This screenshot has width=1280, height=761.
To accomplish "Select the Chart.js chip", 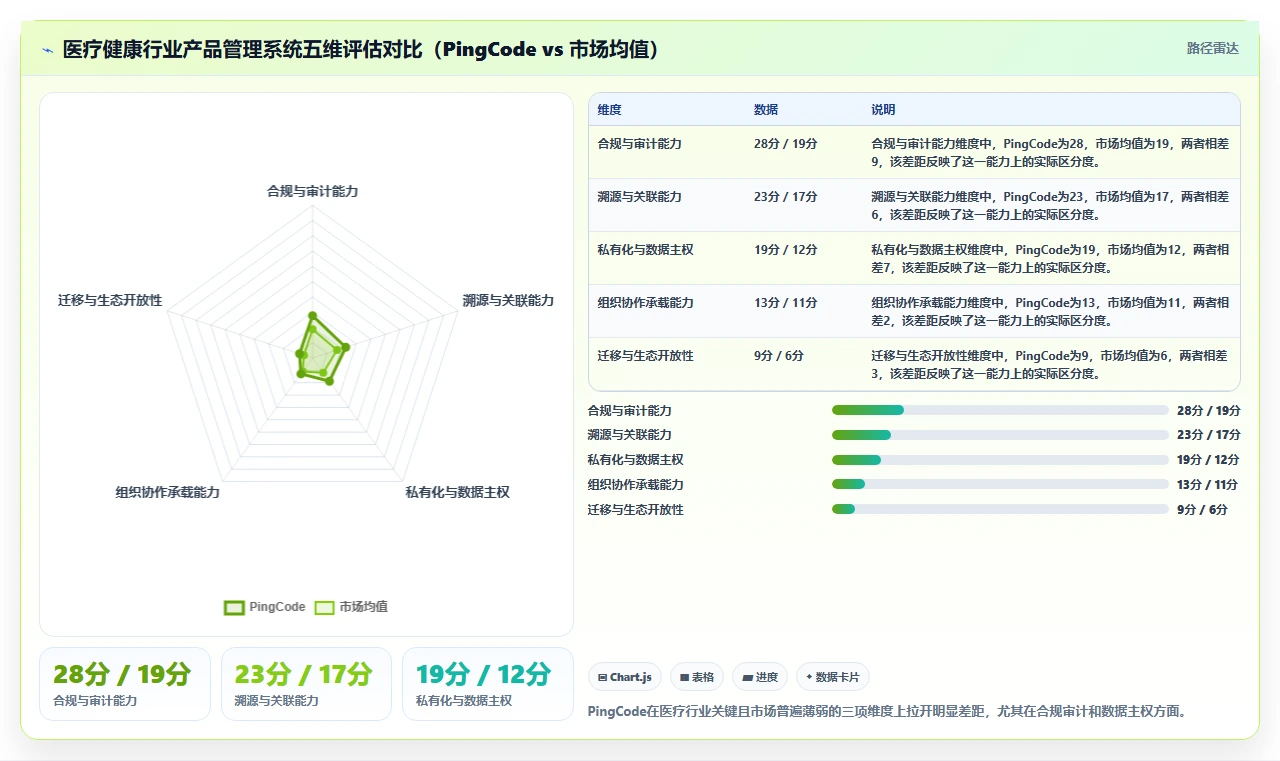I will coord(624,677).
